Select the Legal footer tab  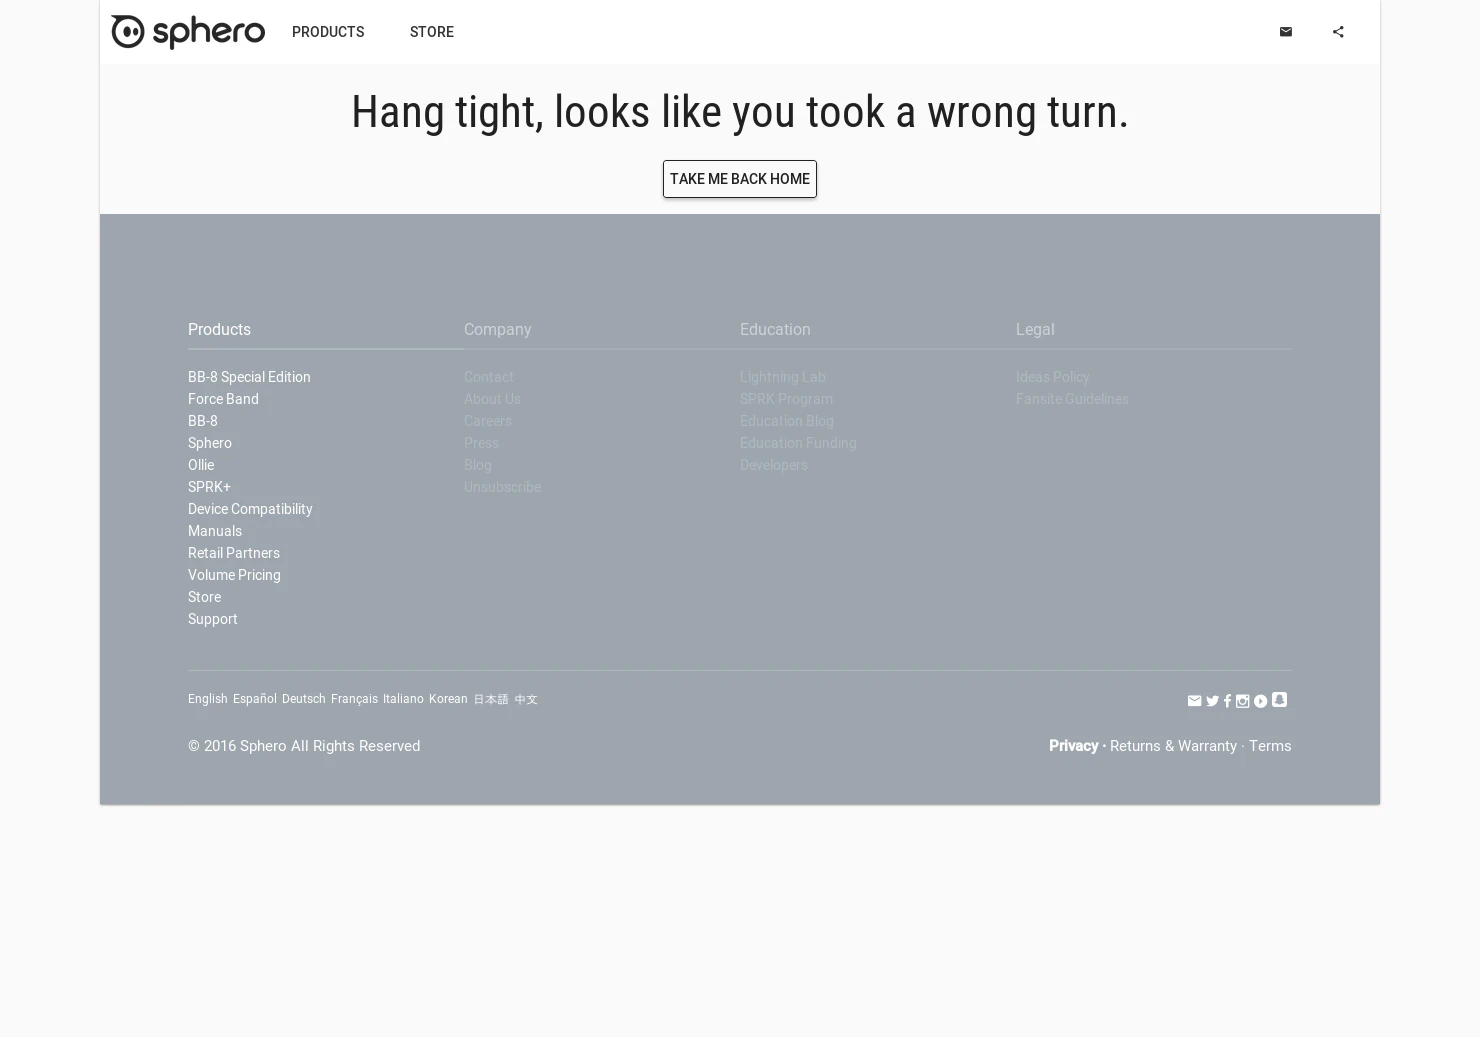point(1035,329)
